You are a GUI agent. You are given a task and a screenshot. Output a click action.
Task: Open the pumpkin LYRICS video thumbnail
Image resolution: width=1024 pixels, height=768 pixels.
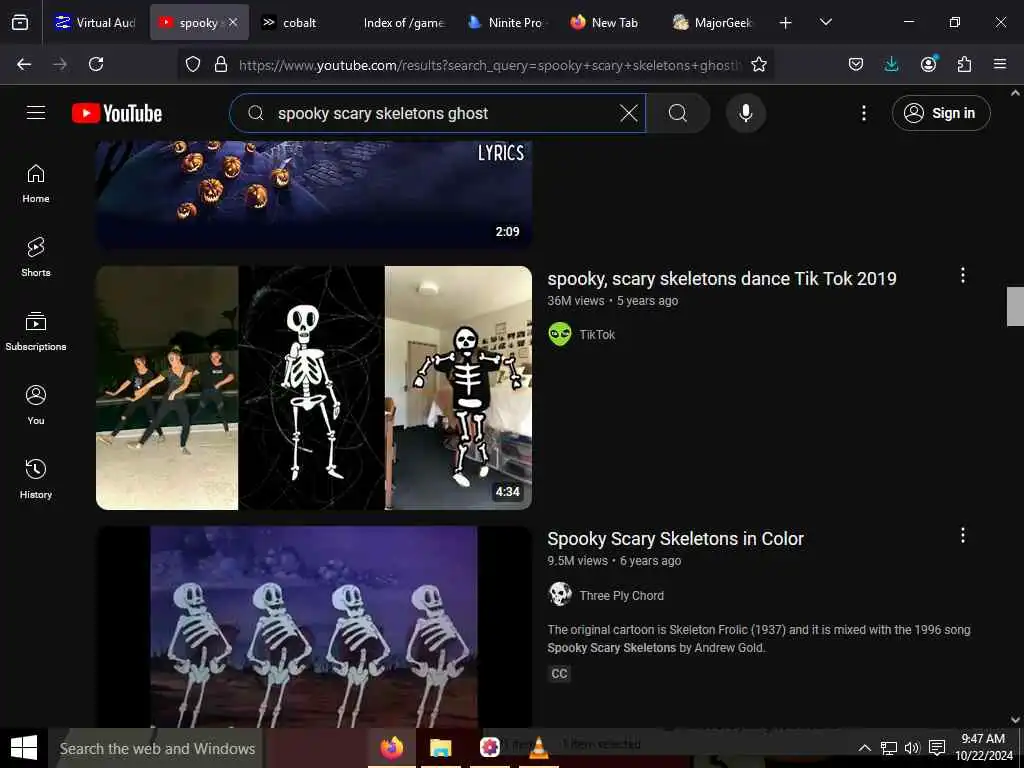click(314, 194)
